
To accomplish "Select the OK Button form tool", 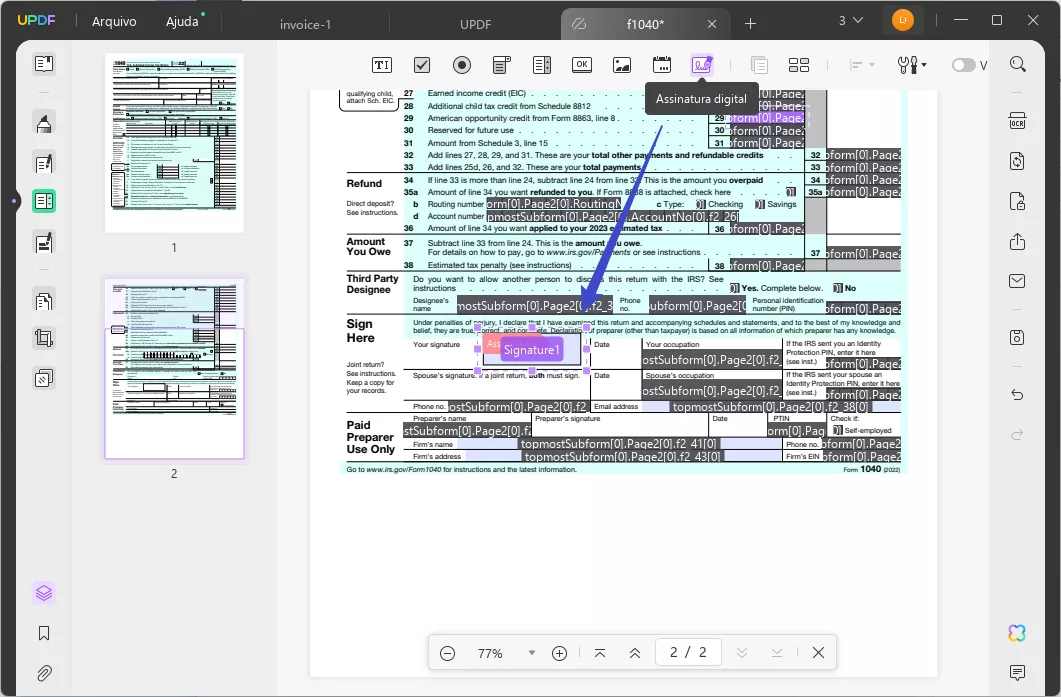I will 581,65.
